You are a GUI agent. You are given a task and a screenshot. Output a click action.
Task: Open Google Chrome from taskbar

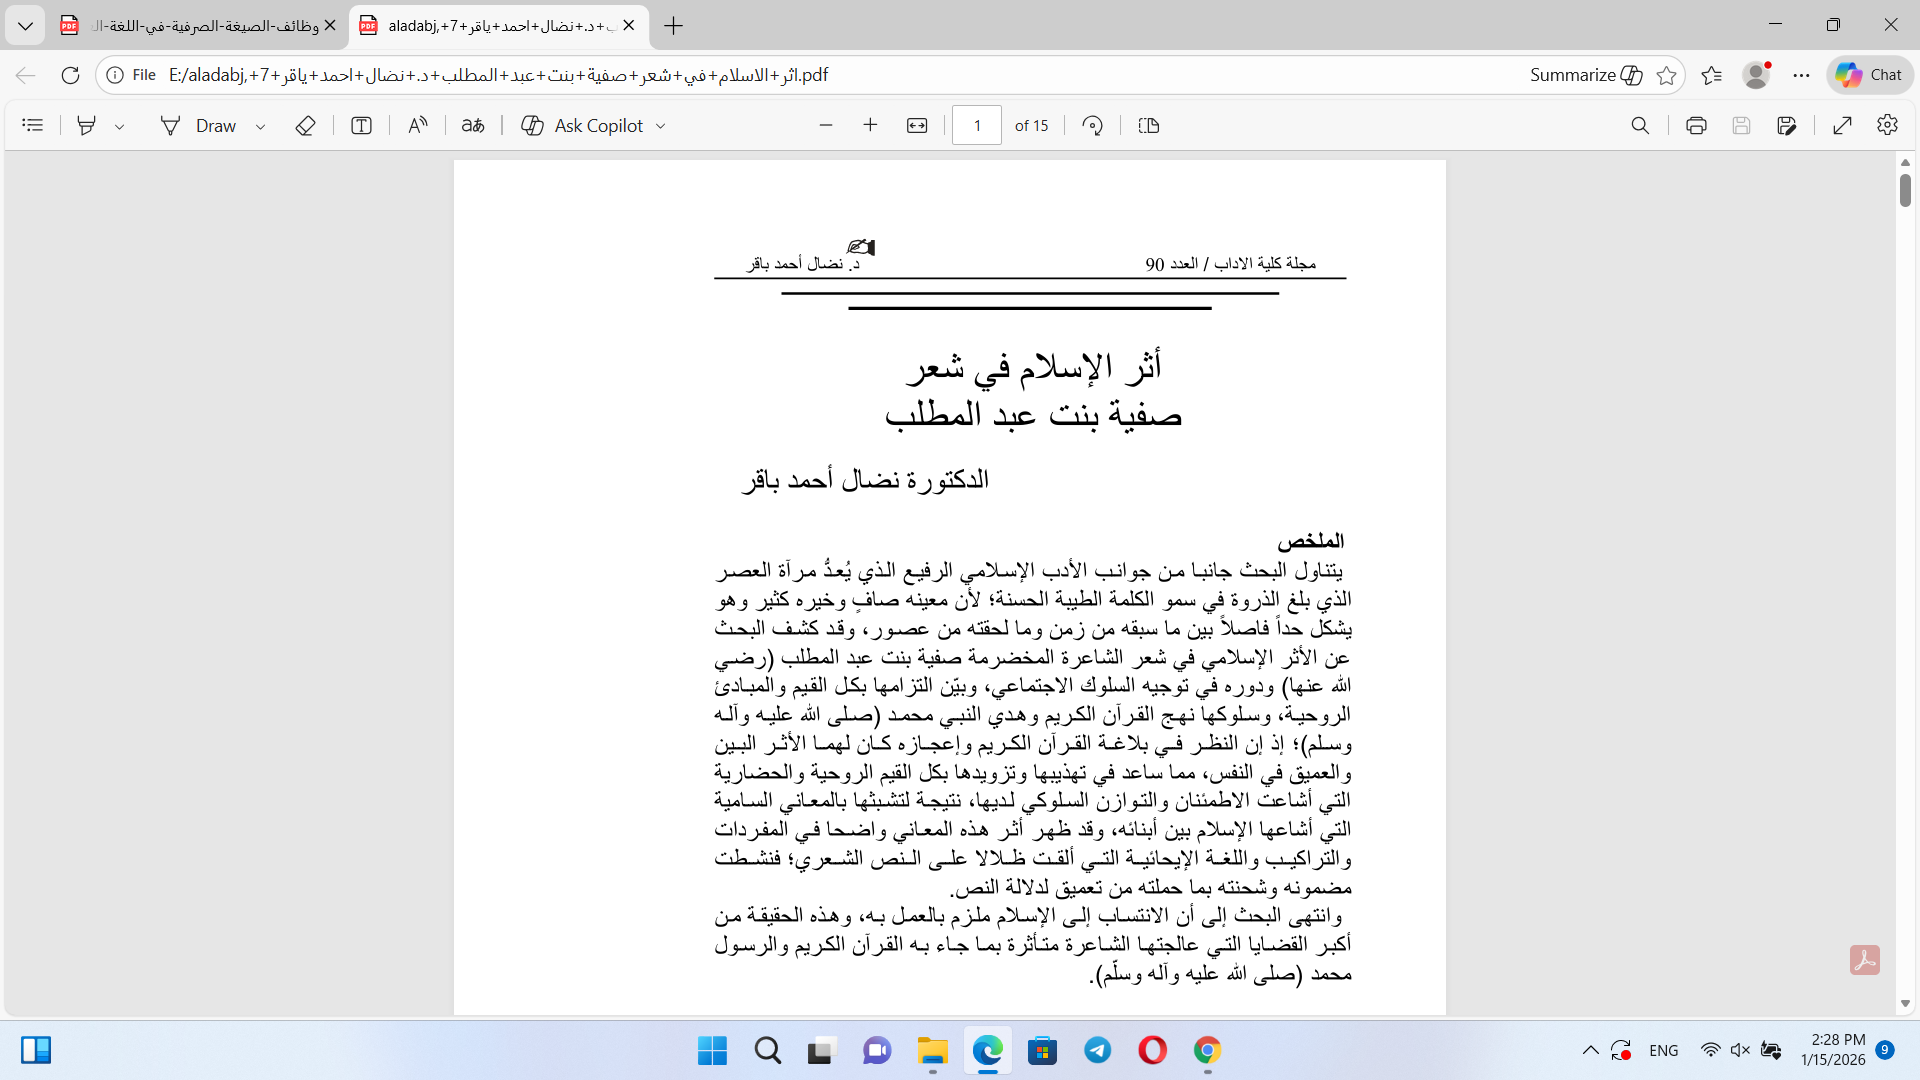[x=1207, y=1051]
